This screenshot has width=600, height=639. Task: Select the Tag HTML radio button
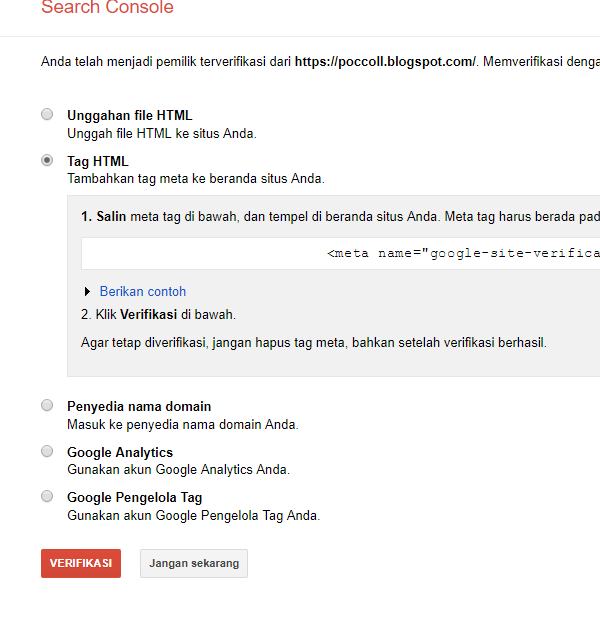[x=47, y=161]
